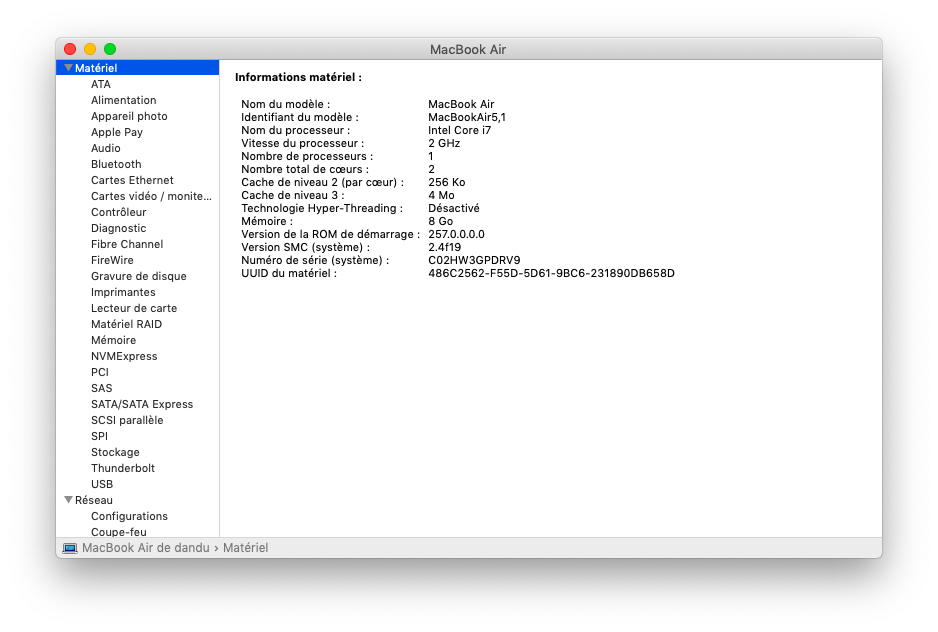938x632 pixels.
Task: Close the window with red button
Action: pyautogui.click(x=70, y=49)
